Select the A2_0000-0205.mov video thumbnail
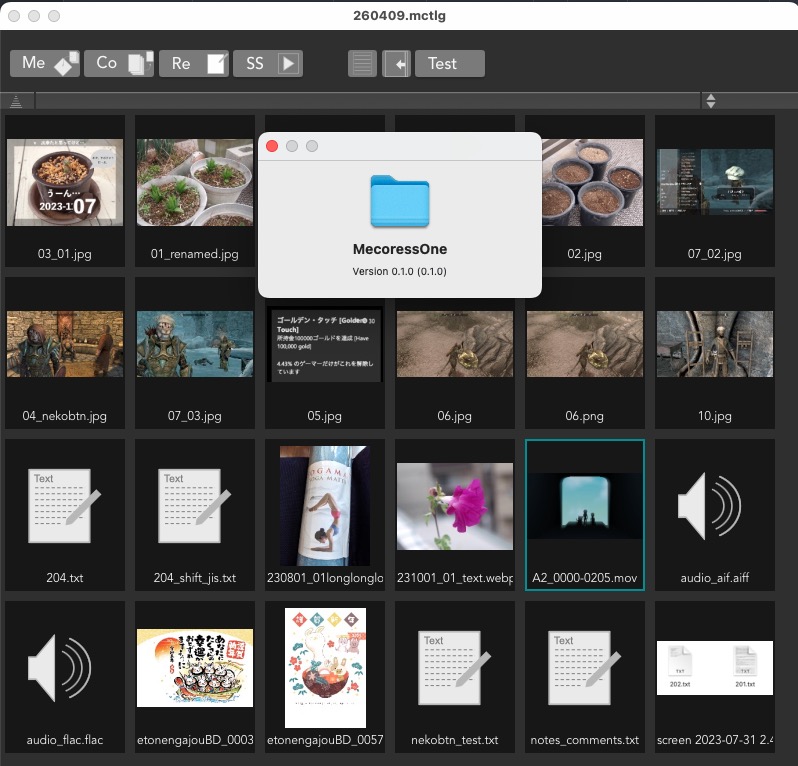798x766 pixels. [x=585, y=507]
